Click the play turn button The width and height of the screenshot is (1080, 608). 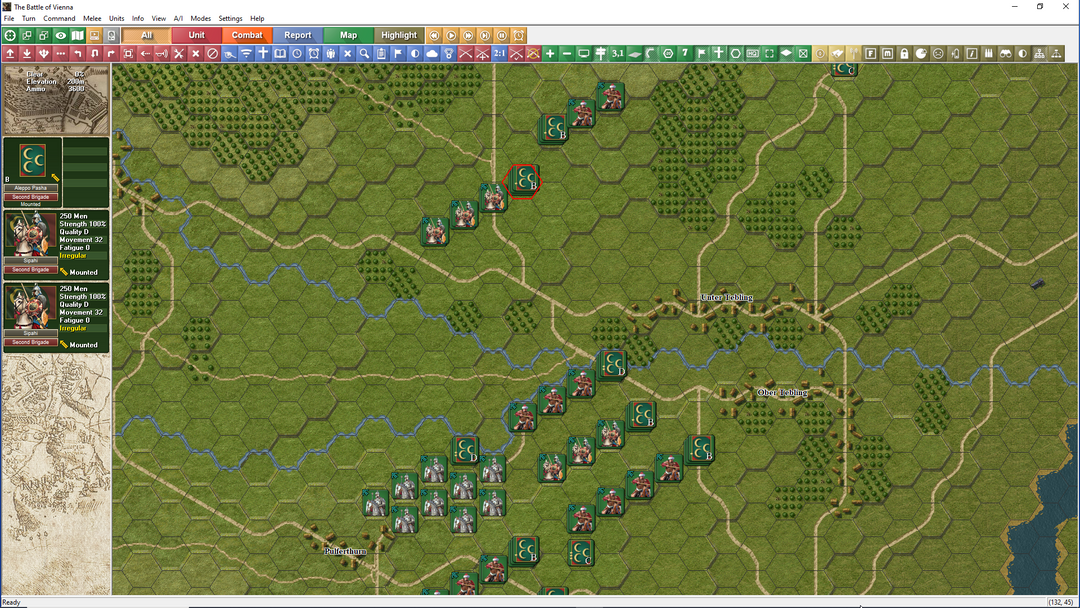pyautogui.click(x=451, y=35)
